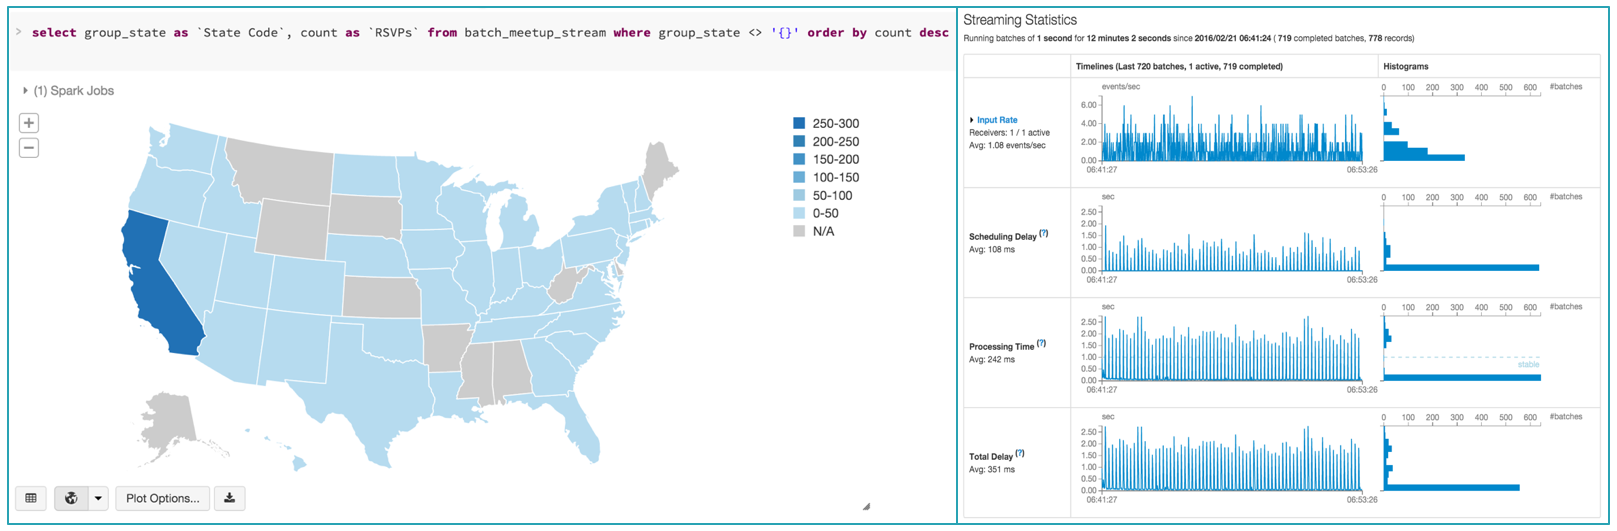Switch to the table view icon

(x=31, y=498)
